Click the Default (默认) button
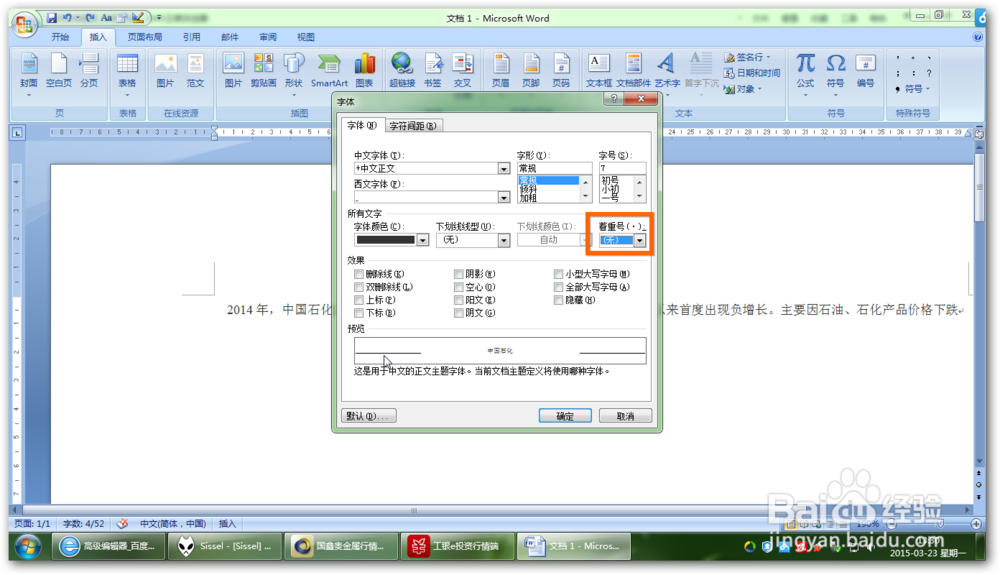Screen dimensions: 1000x575 click(369, 416)
